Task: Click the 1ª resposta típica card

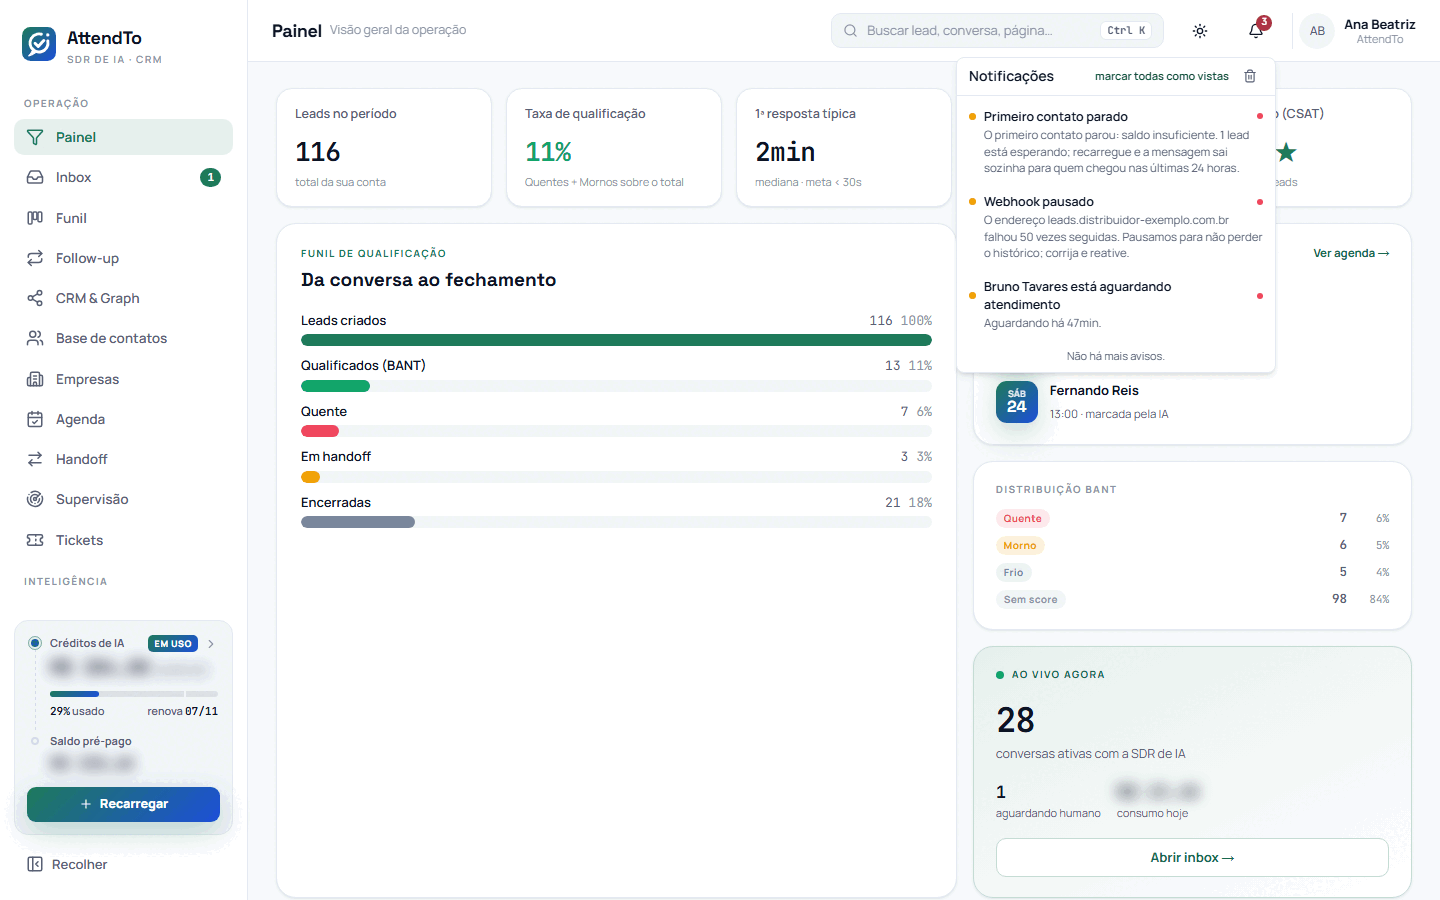Action: point(844,148)
